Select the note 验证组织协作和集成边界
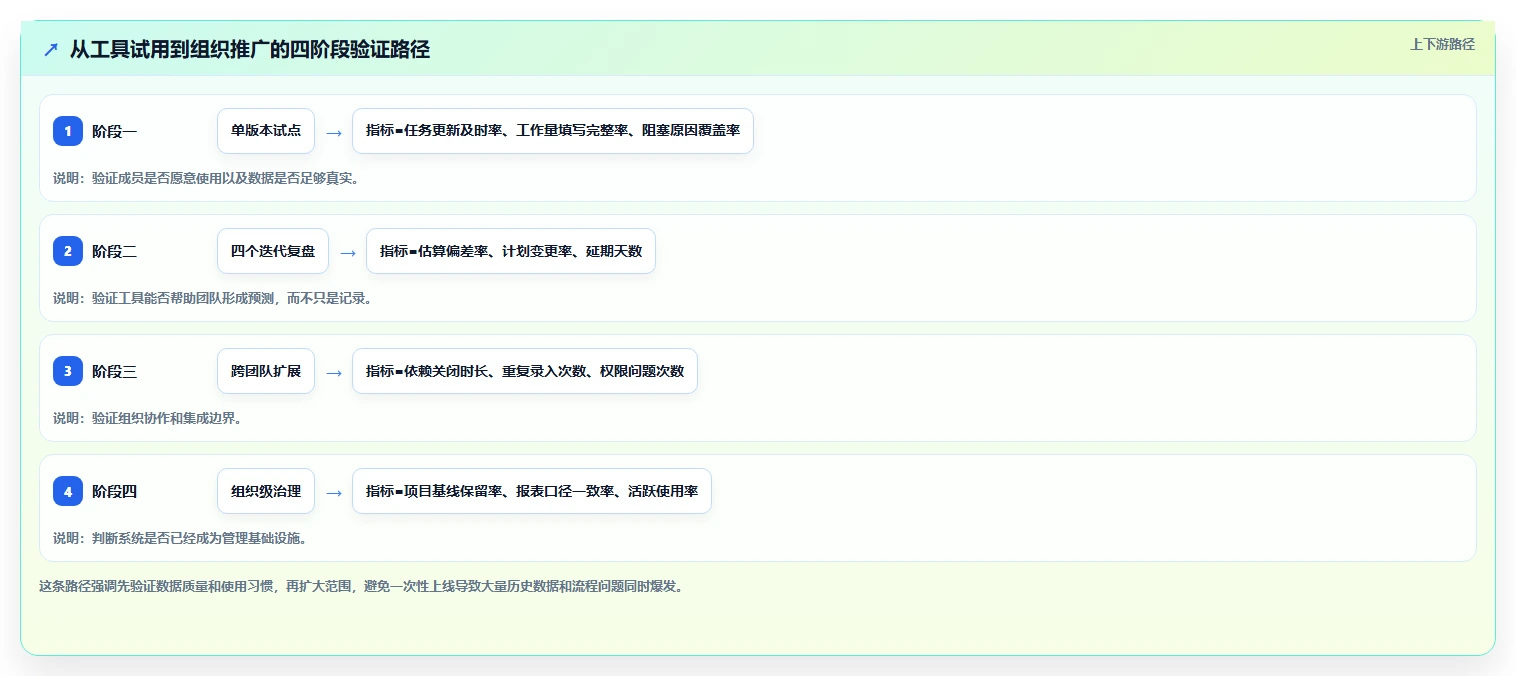Viewport: 1516px width, 676px height. pyautogui.click(x=148, y=418)
